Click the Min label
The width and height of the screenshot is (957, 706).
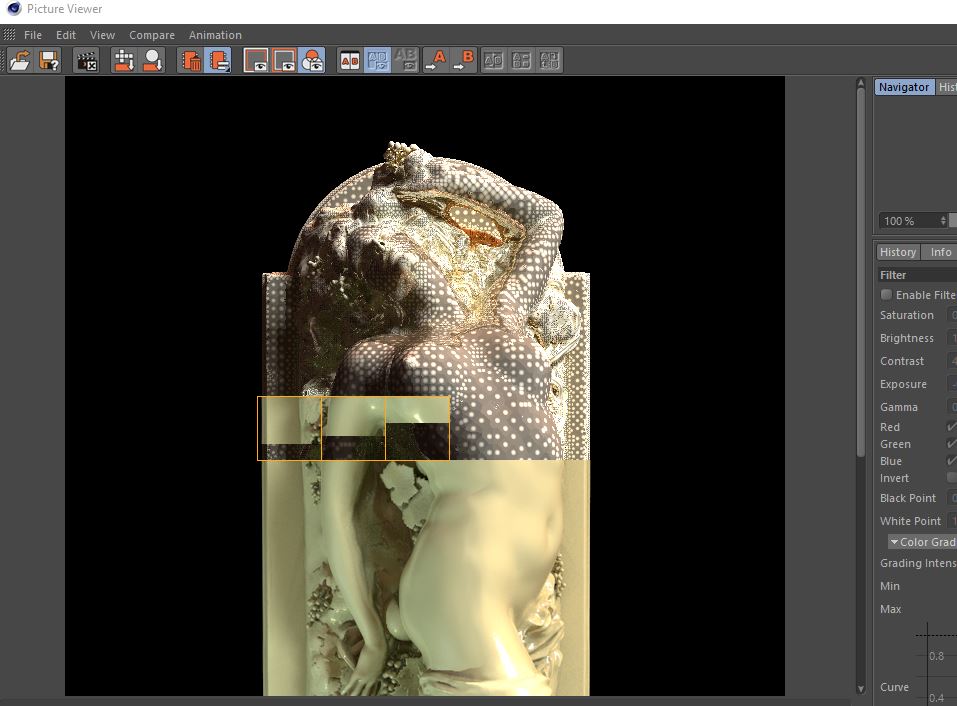coord(890,586)
